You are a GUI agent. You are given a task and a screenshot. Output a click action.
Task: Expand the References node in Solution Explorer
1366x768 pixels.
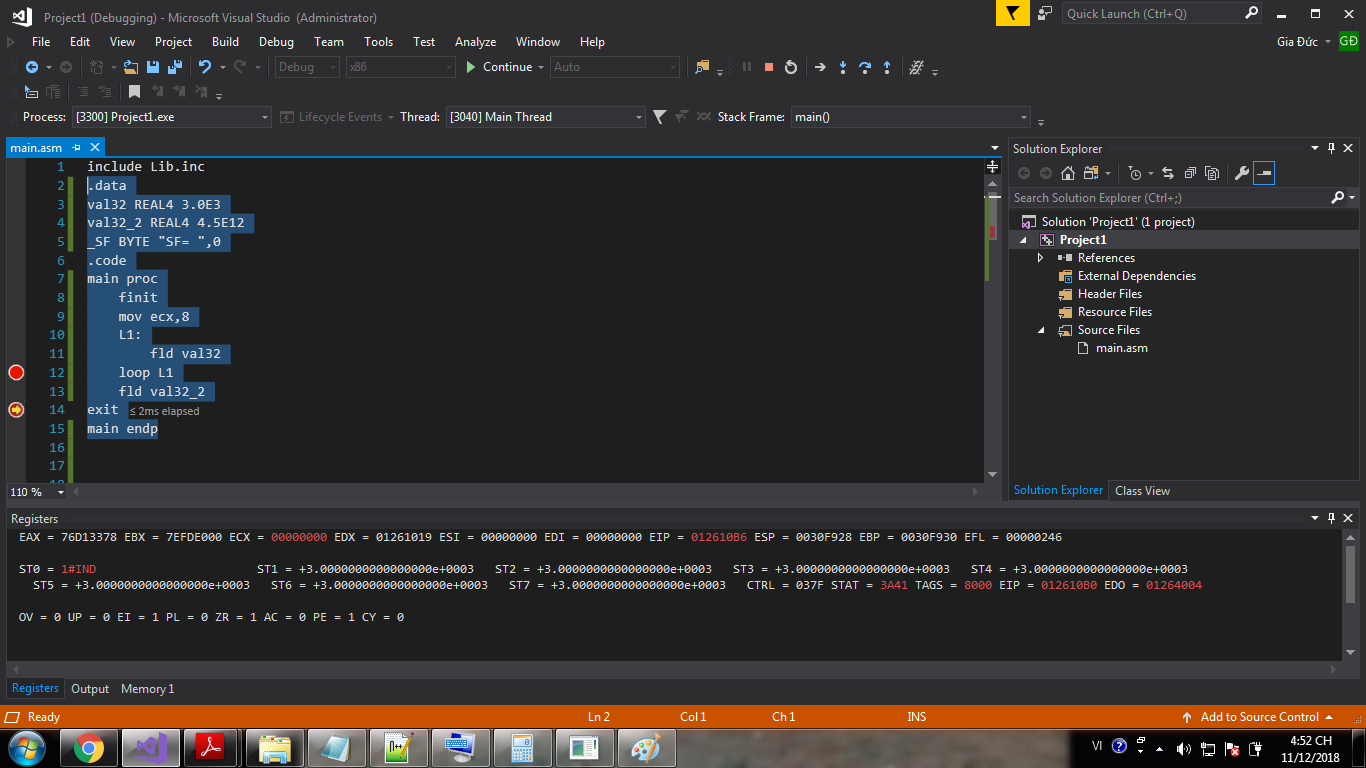[1041, 258]
